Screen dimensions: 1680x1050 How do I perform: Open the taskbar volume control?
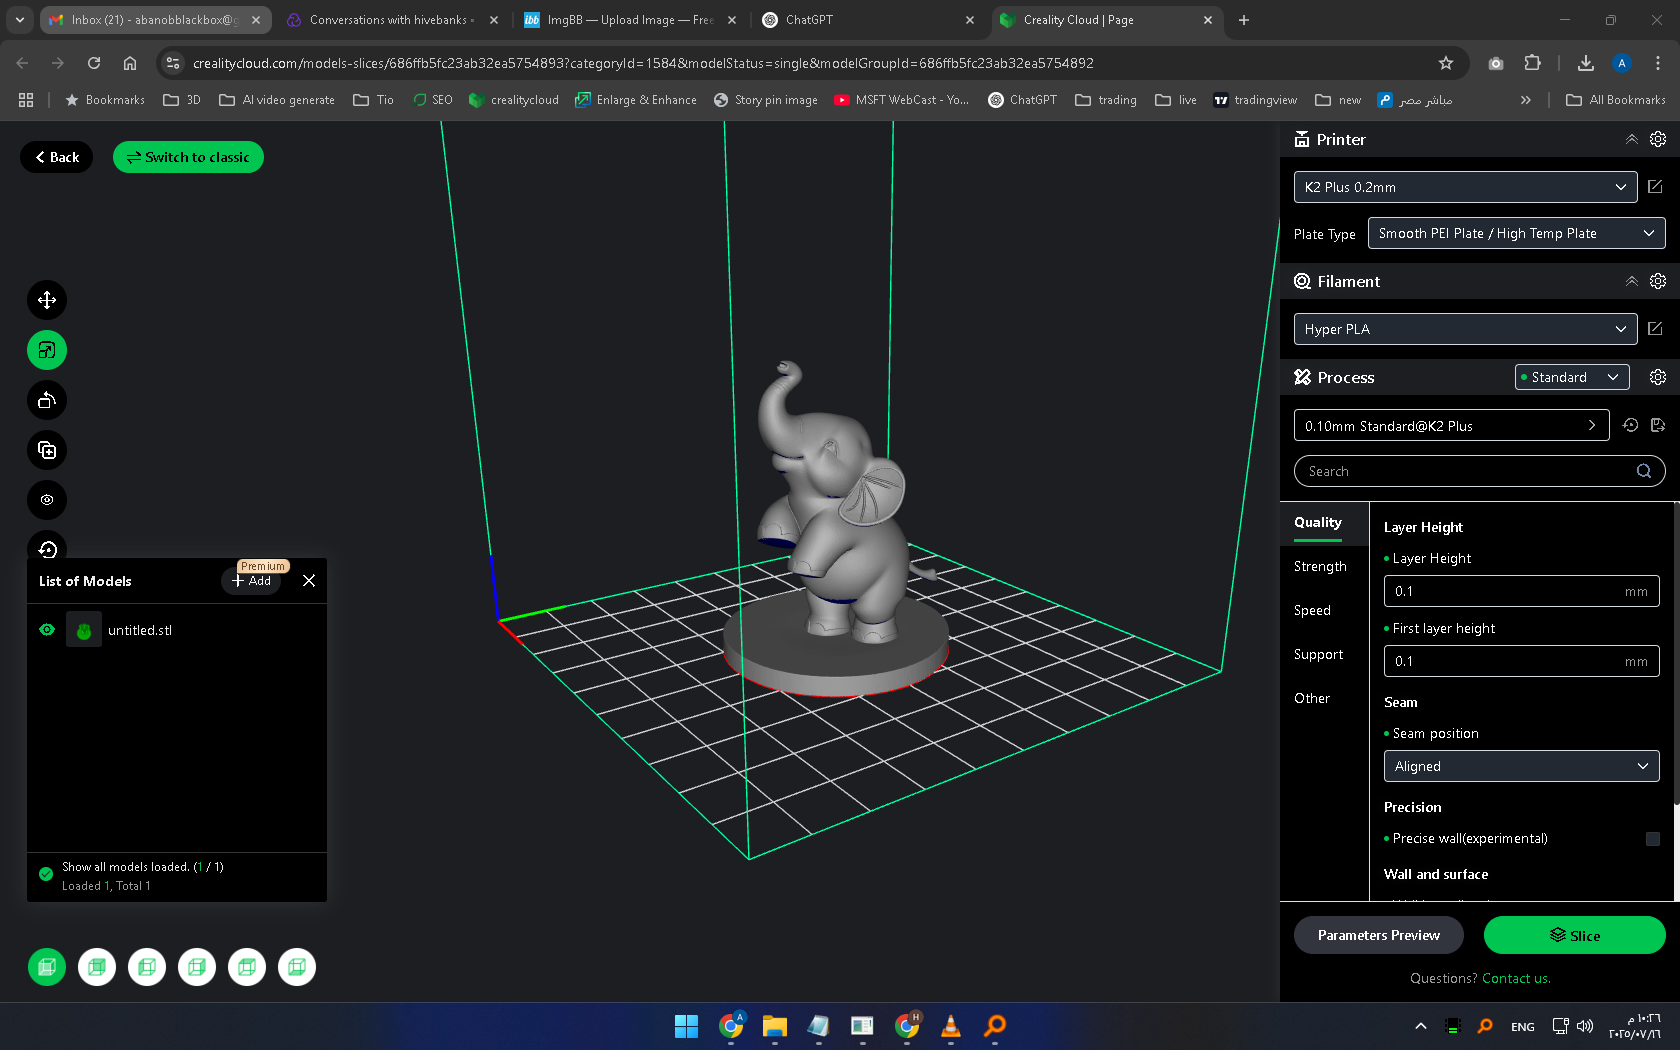click(1585, 1026)
